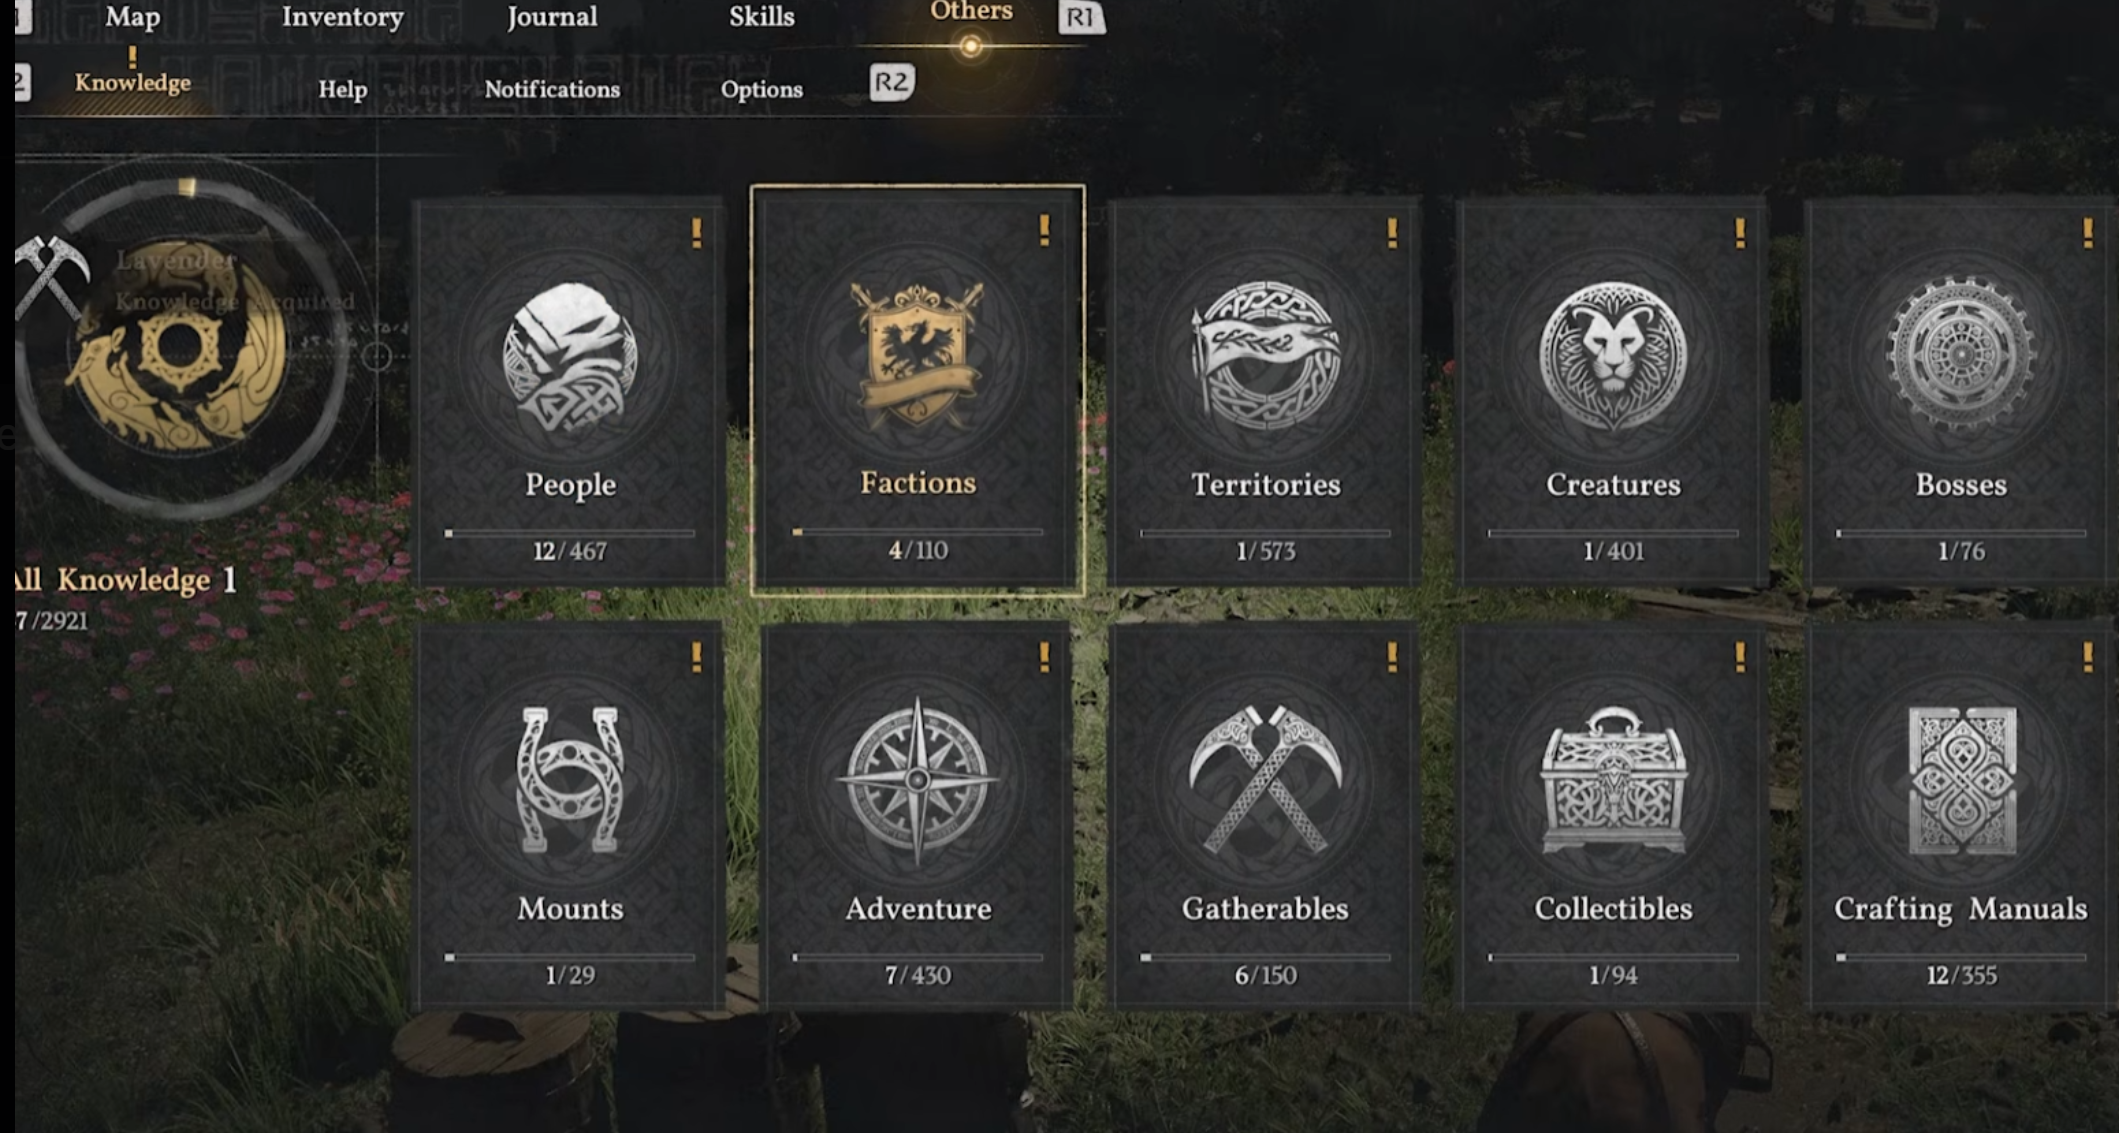The width and height of the screenshot is (2119, 1133).
Task: Open the Skills tab
Action: point(761,16)
